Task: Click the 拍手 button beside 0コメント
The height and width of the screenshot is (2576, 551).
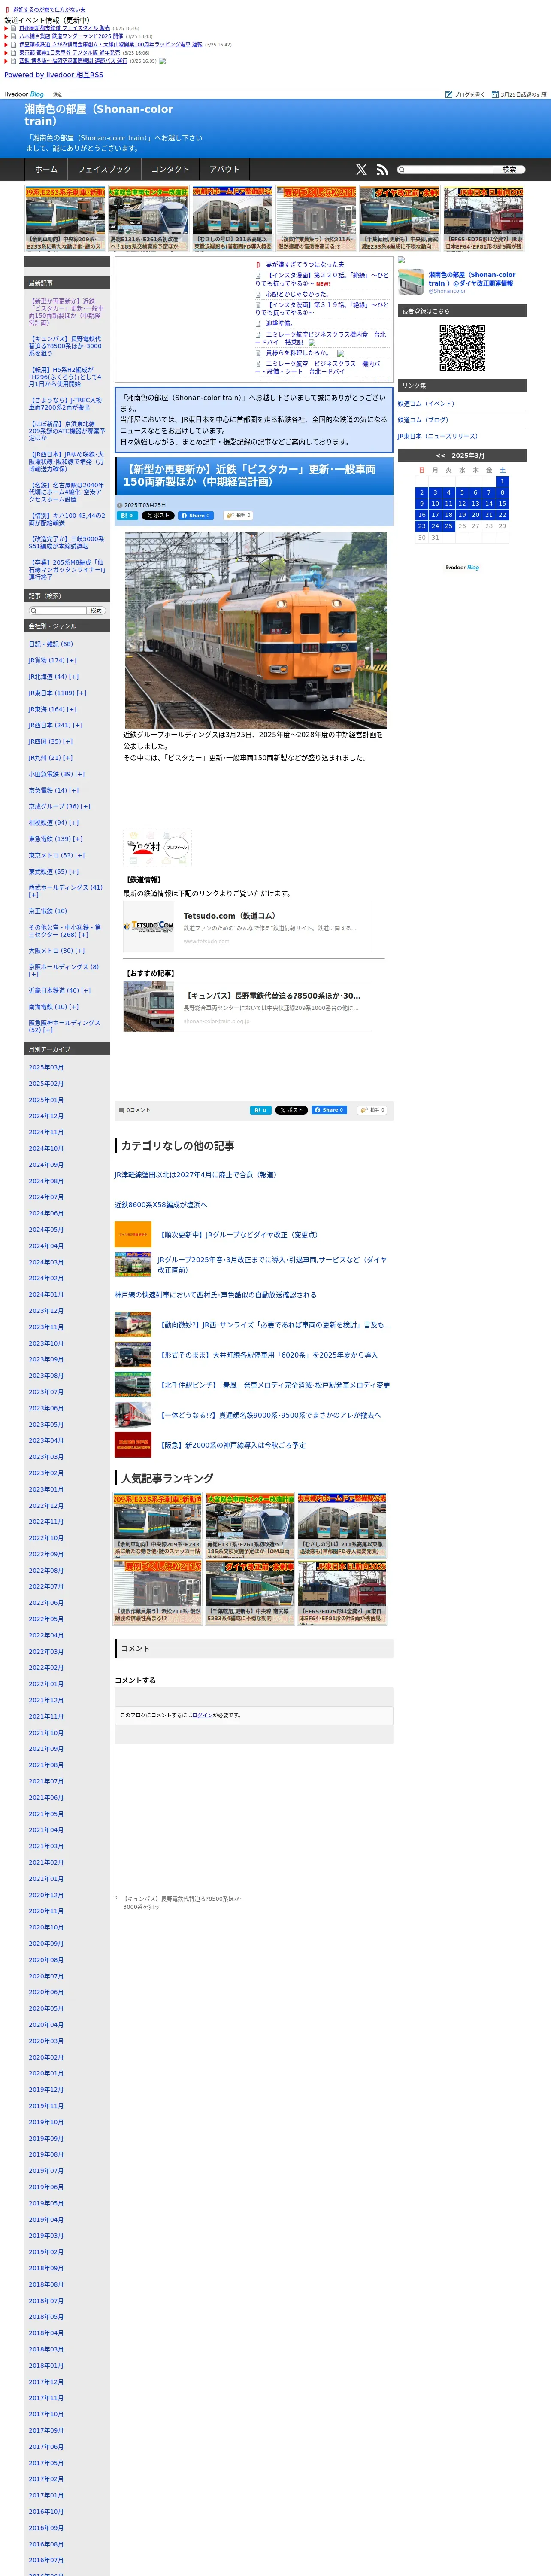Action: tap(373, 1110)
